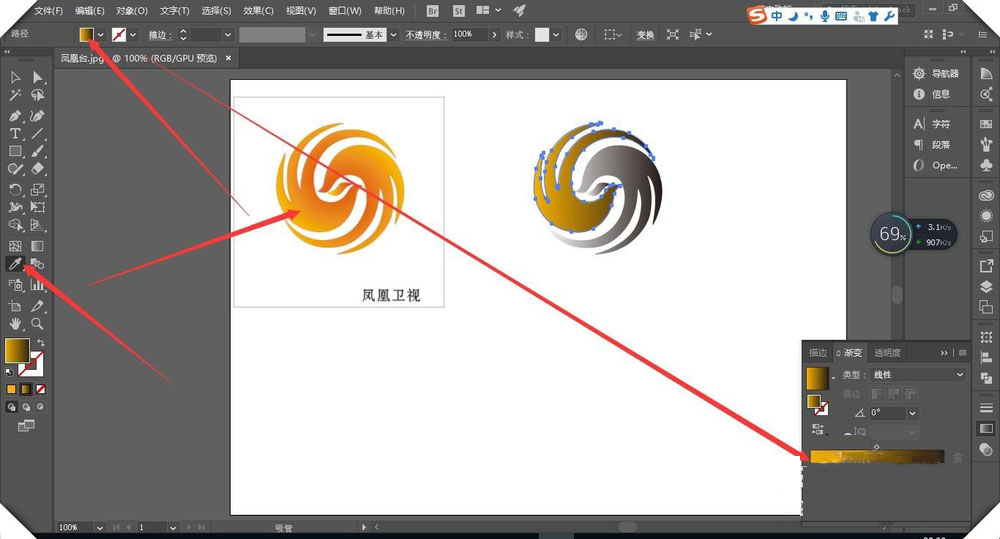Open the 样式 style dropdown
The height and width of the screenshot is (539, 1000).
tap(557, 35)
